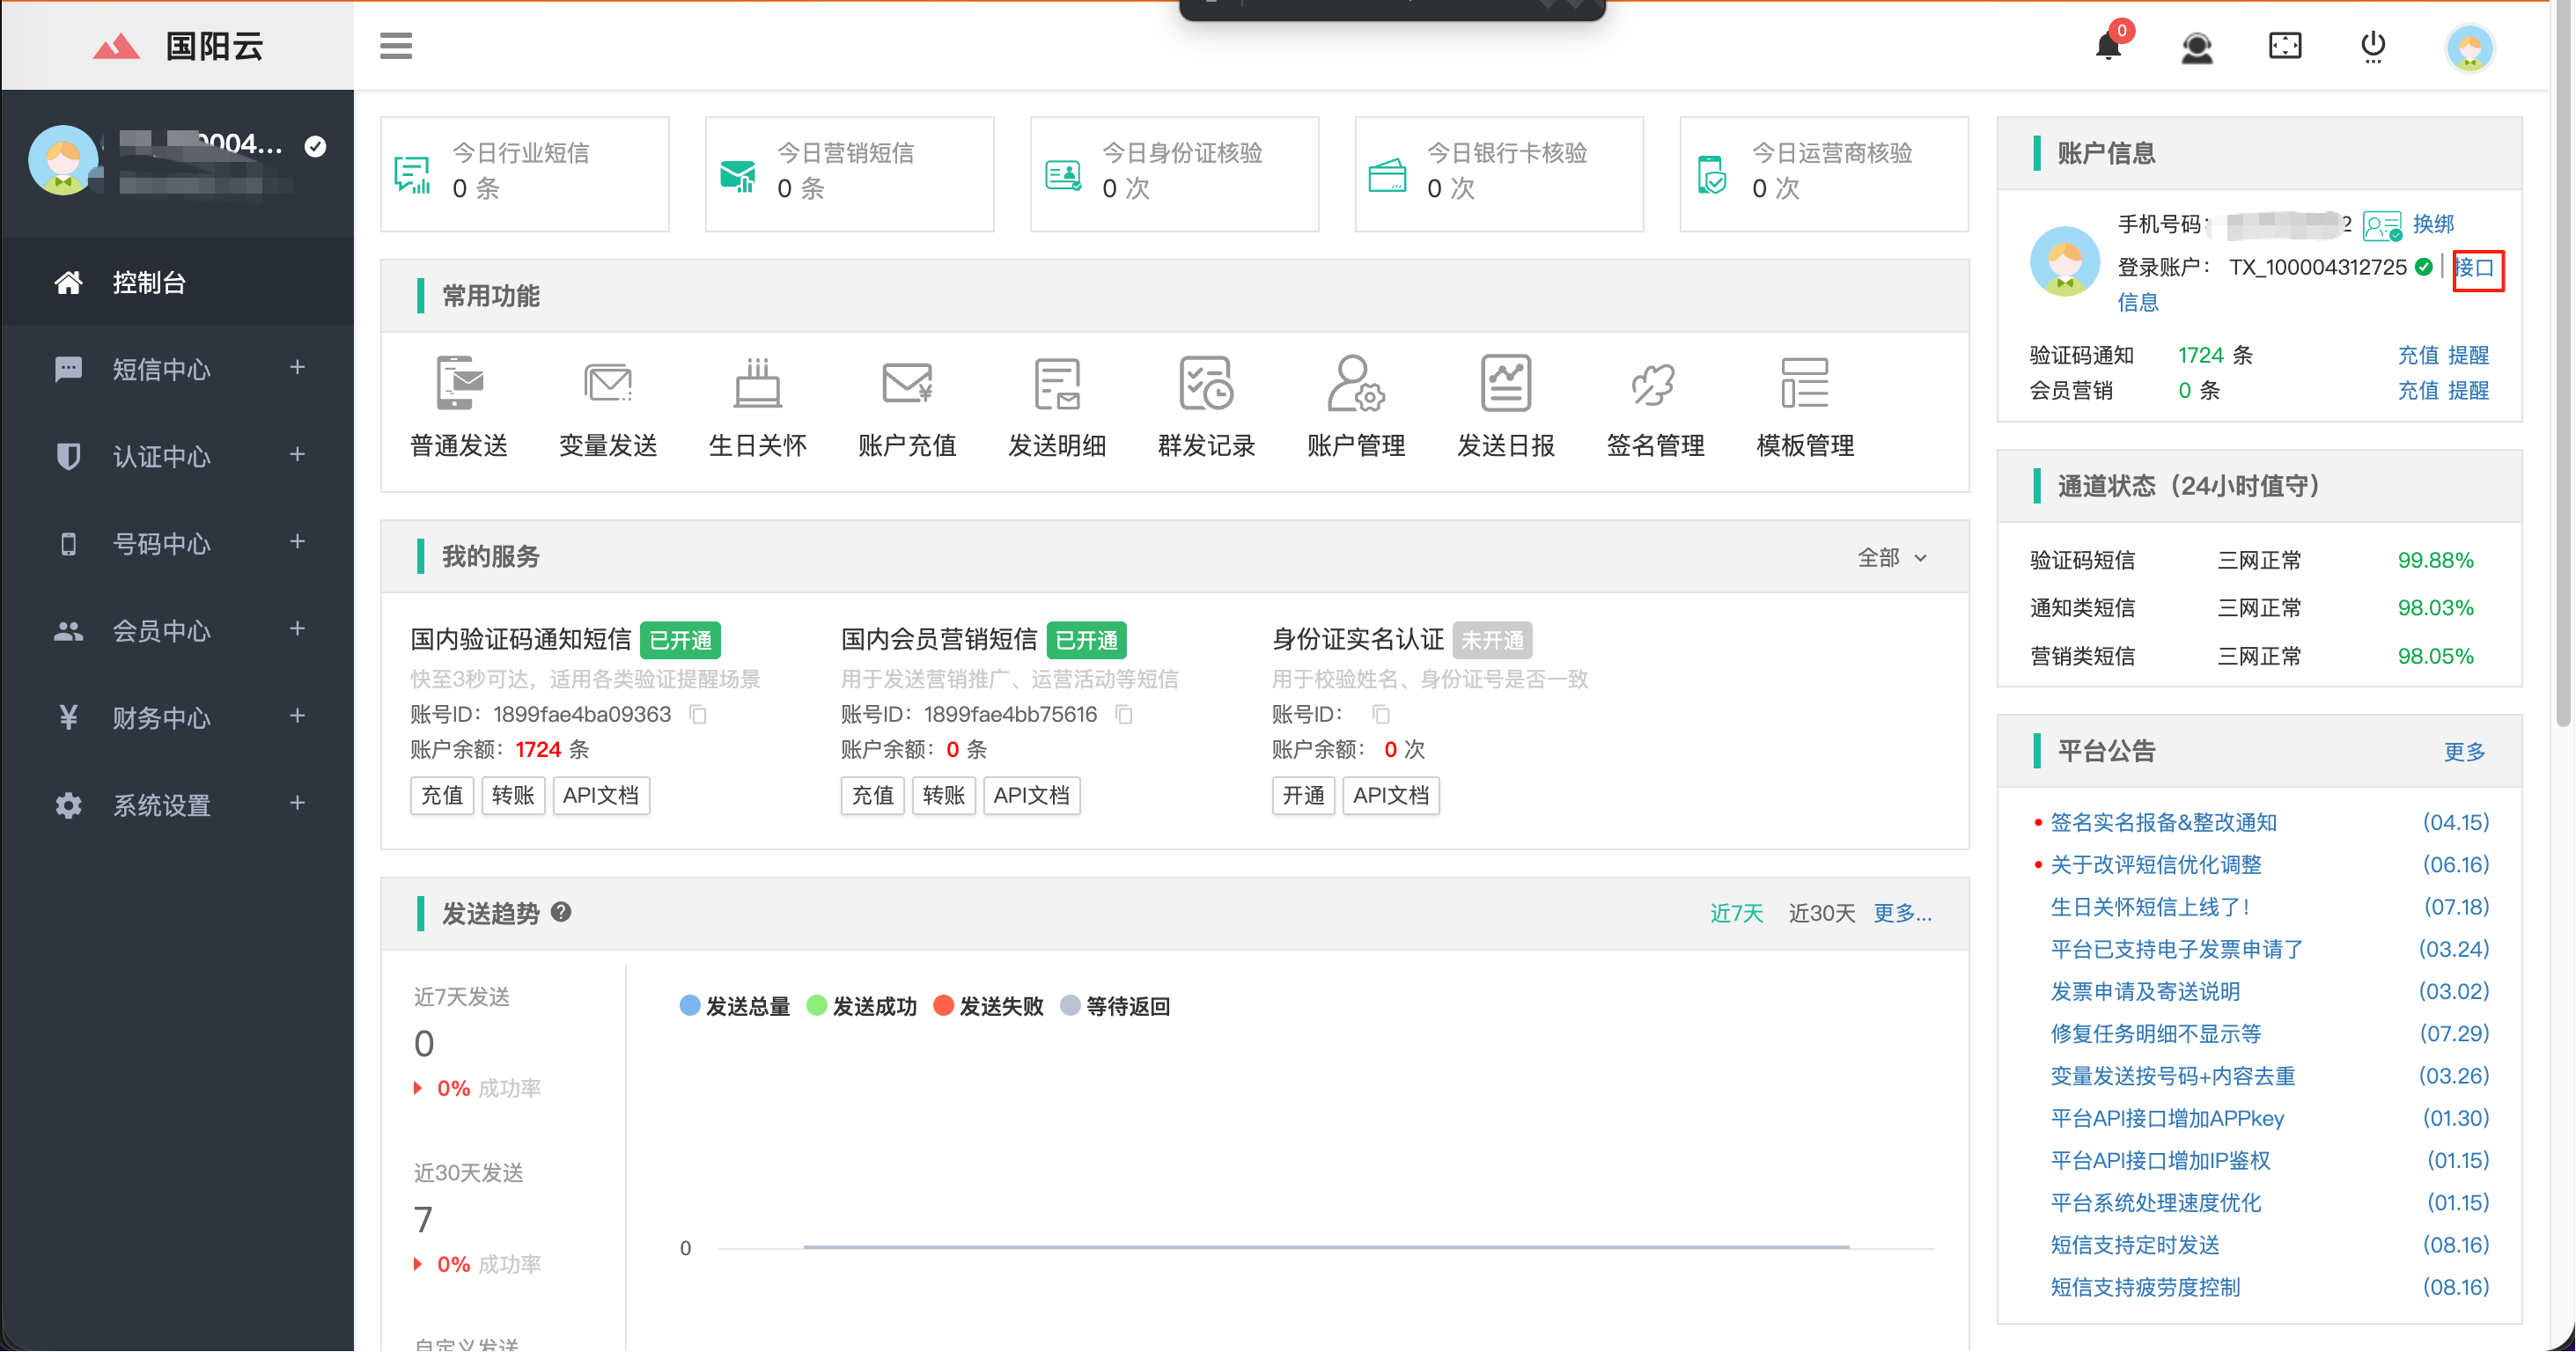Click the 今日行业短信 stat card icon
This screenshot has height=1352, width=2576.
pyautogui.click(x=411, y=174)
